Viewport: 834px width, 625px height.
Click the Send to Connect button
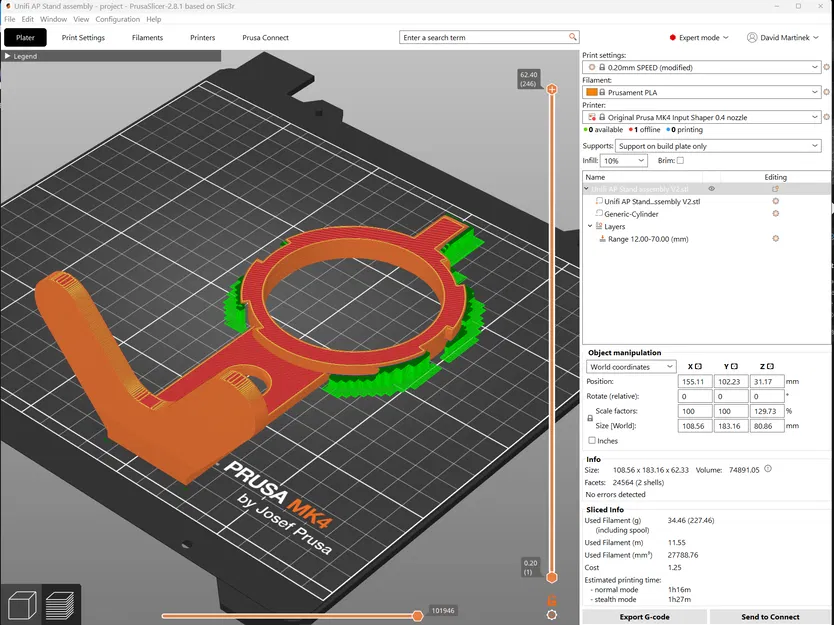coord(770,616)
